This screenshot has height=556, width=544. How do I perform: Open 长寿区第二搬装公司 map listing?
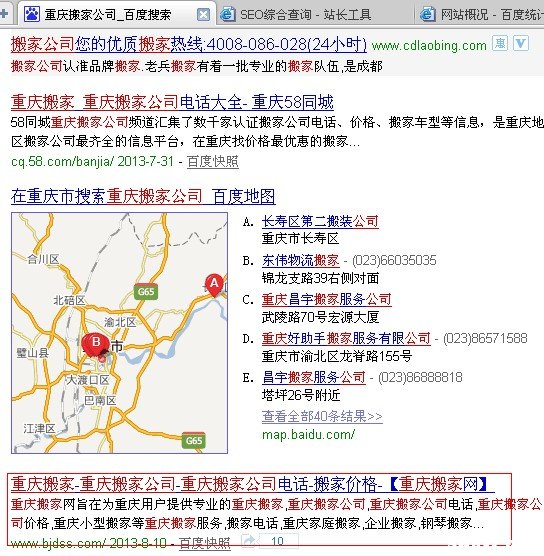click(320, 222)
